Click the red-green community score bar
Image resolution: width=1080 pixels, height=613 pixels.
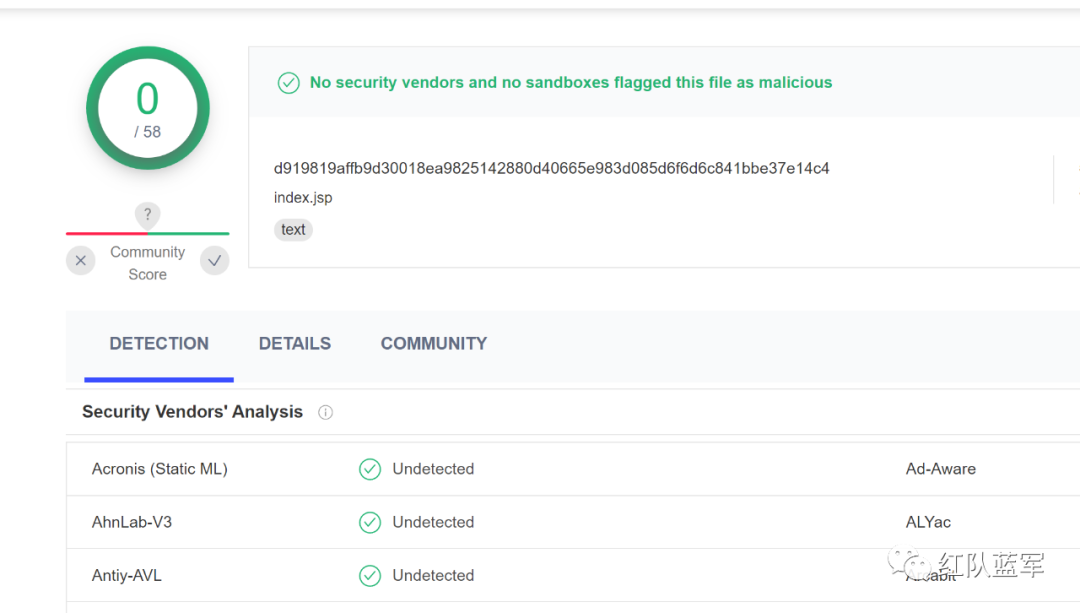(147, 233)
